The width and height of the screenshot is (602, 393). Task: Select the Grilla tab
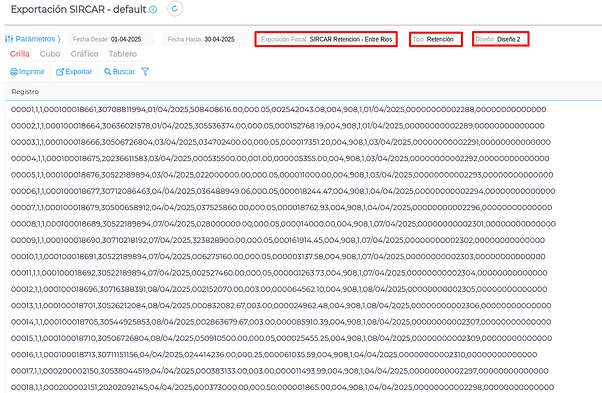click(x=20, y=54)
